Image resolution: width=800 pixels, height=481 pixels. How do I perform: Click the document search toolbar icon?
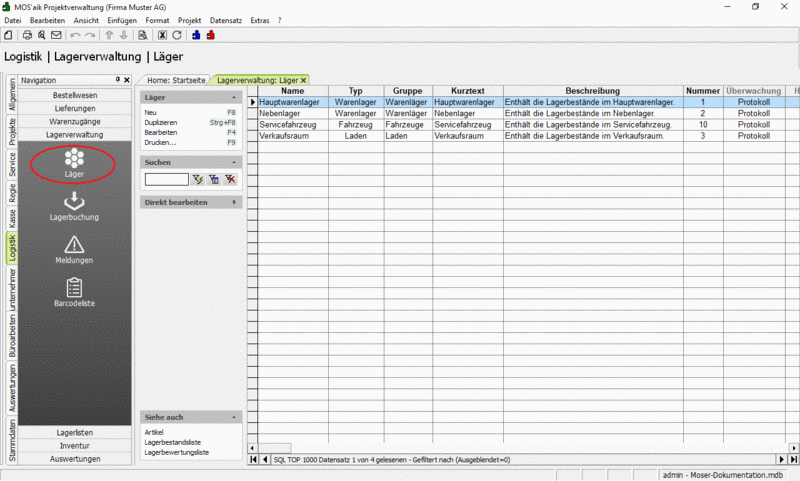(x=143, y=35)
